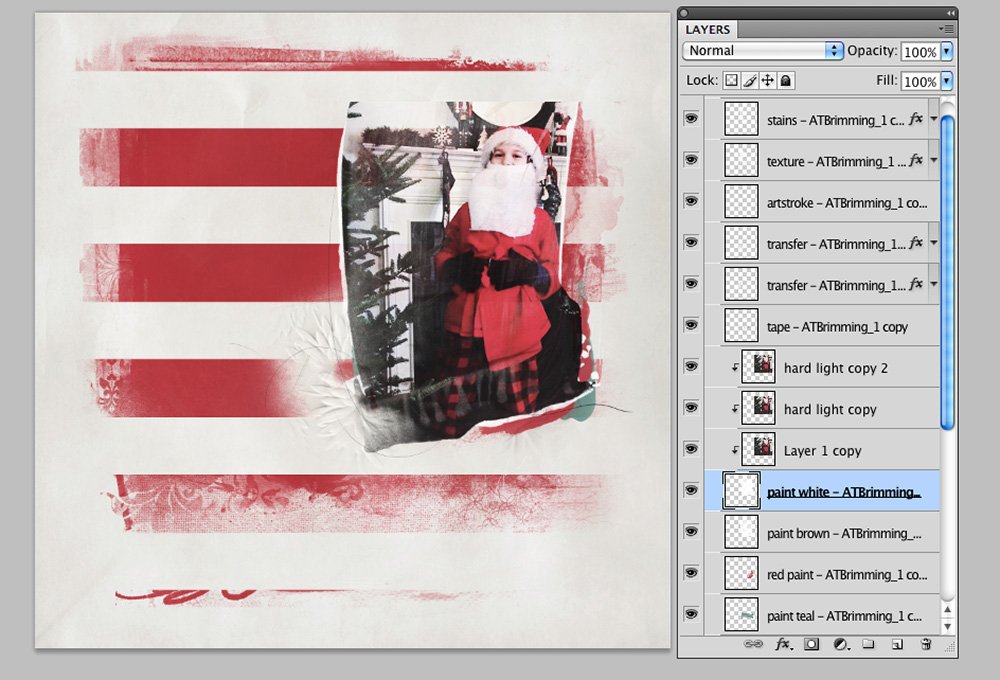1000x680 pixels.
Task: Select the stains layer
Action: pos(822,119)
